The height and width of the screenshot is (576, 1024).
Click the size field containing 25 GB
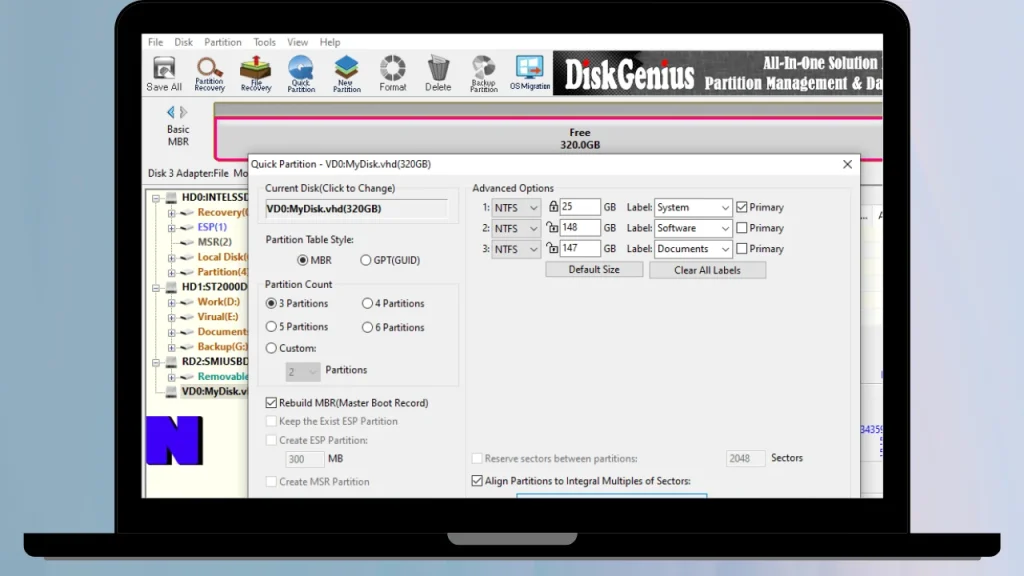coord(579,207)
